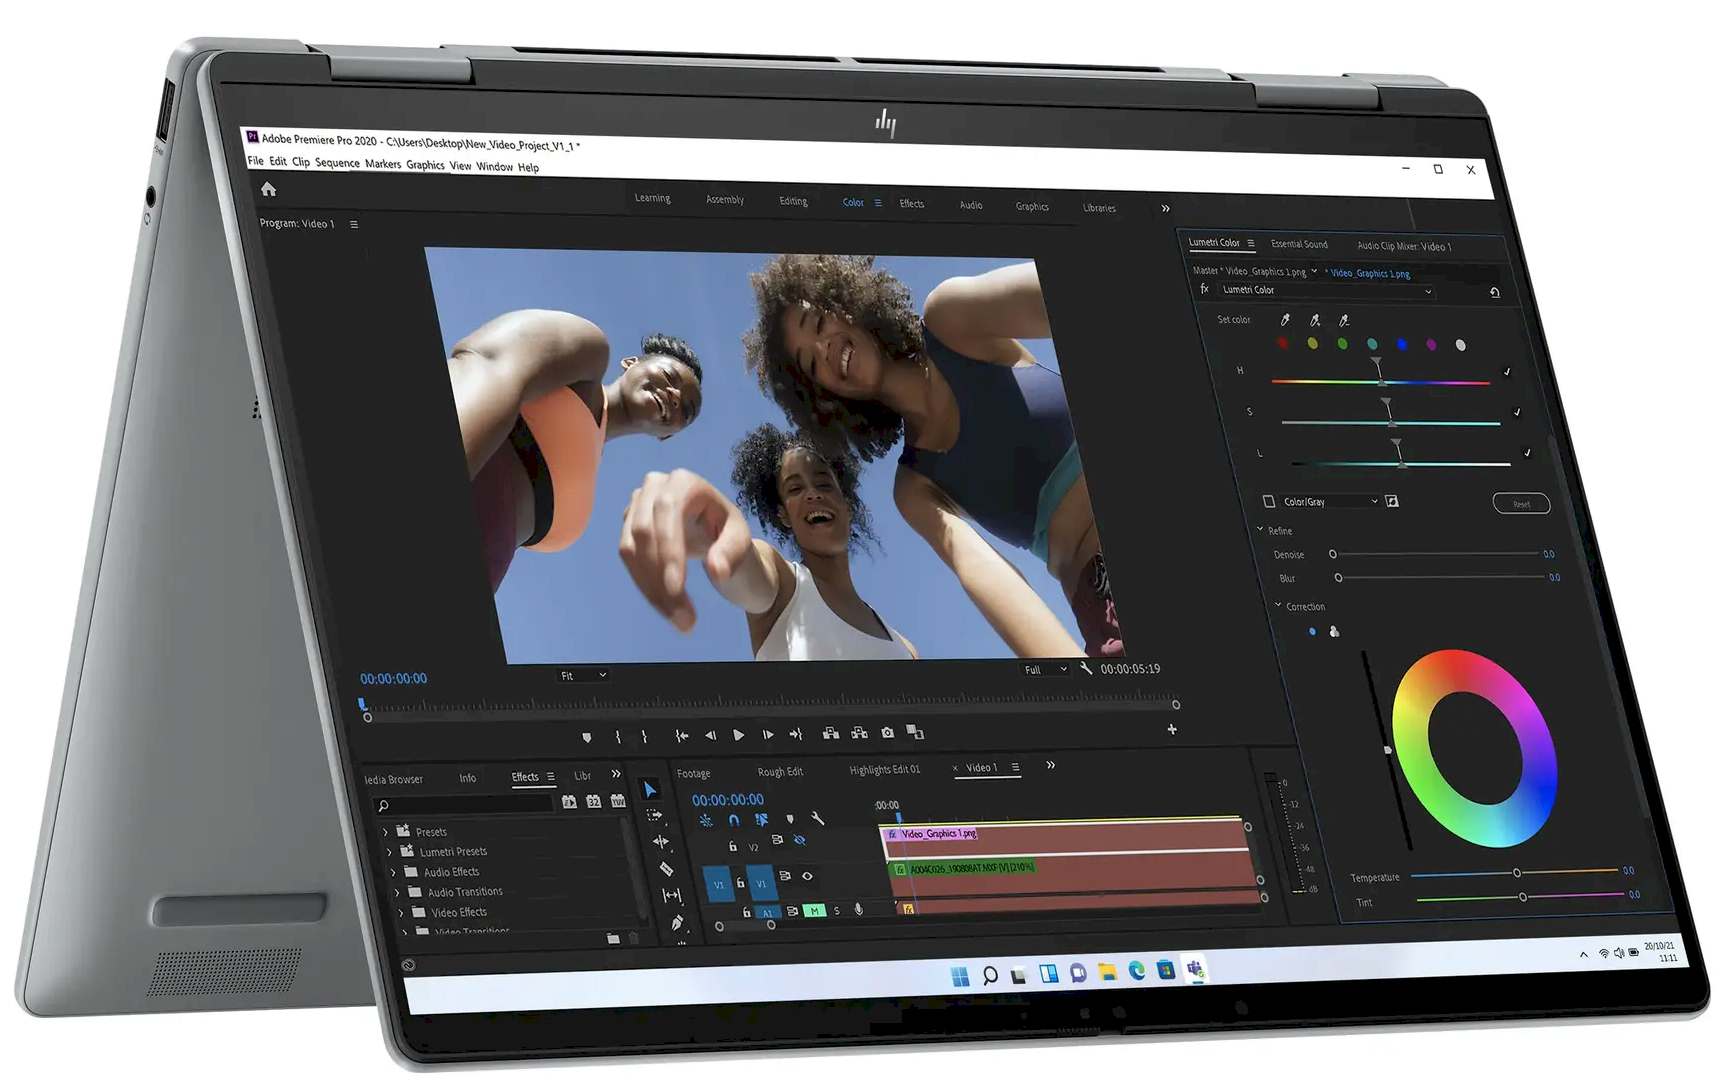1723x1089 pixels.
Task: Click the Add Marker icon under the monitor
Action: coord(587,738)
